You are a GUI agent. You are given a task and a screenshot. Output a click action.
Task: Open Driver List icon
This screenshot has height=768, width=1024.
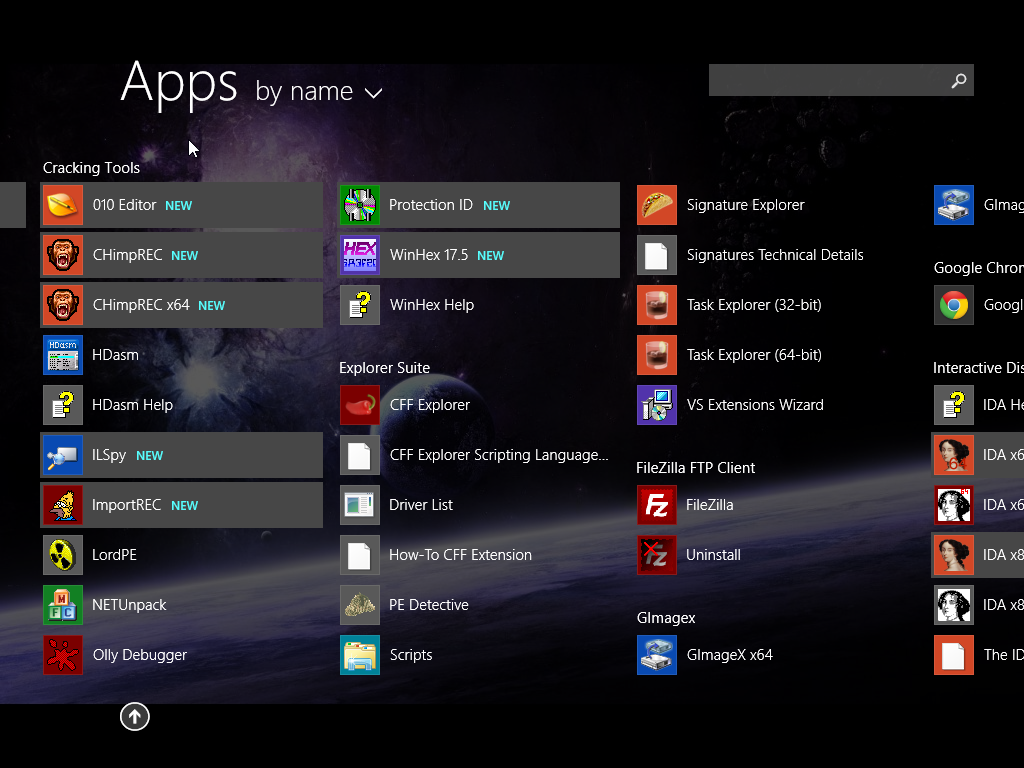pos(360,505)
